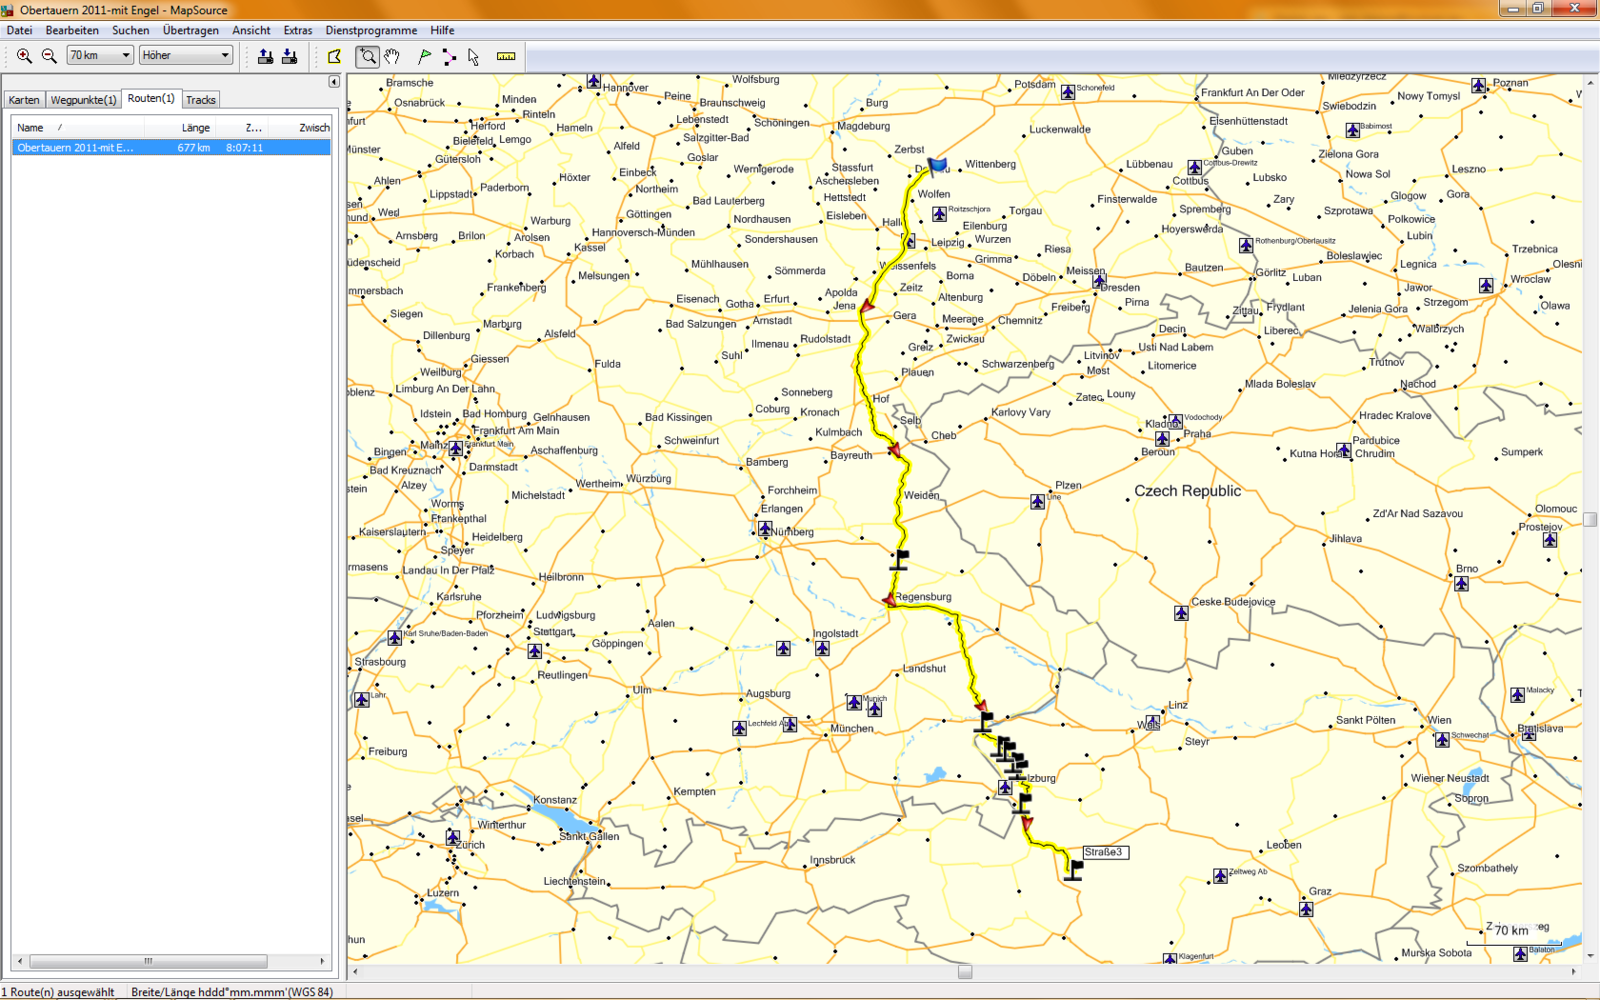Click the zoom in magnifier icon
The width and height of the screenshot is (1600, 1000).
click(24, 56)
